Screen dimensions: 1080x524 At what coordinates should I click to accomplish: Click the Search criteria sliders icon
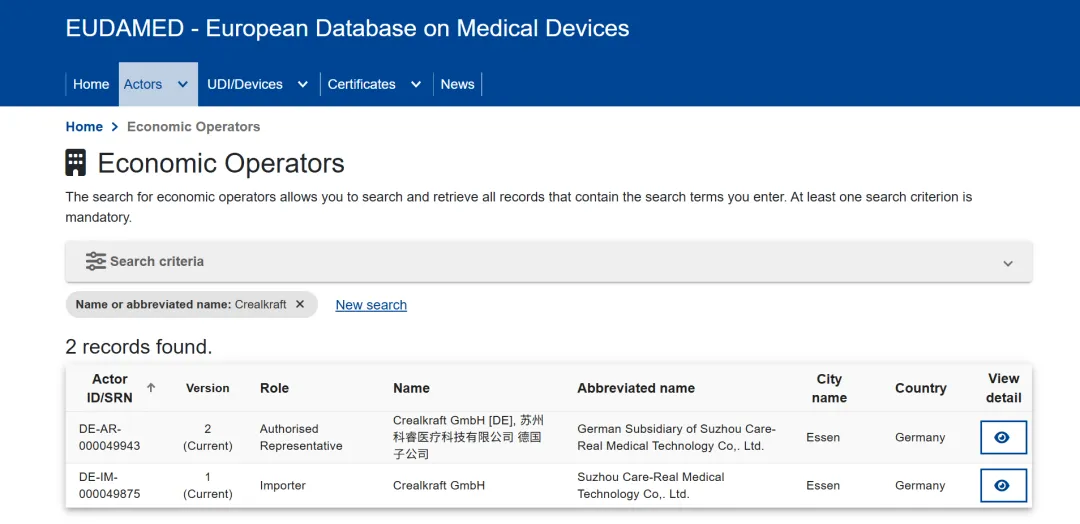pos(96,261)
